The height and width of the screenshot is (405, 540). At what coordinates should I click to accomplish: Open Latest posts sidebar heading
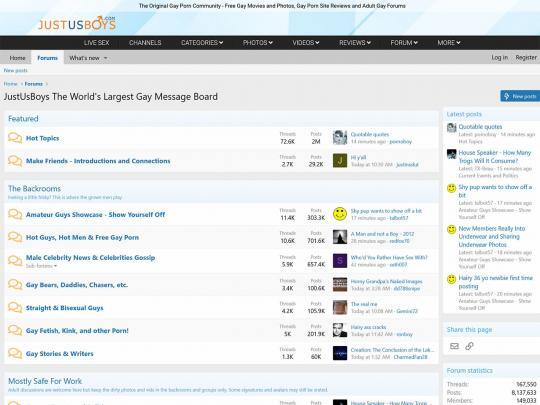464,114
